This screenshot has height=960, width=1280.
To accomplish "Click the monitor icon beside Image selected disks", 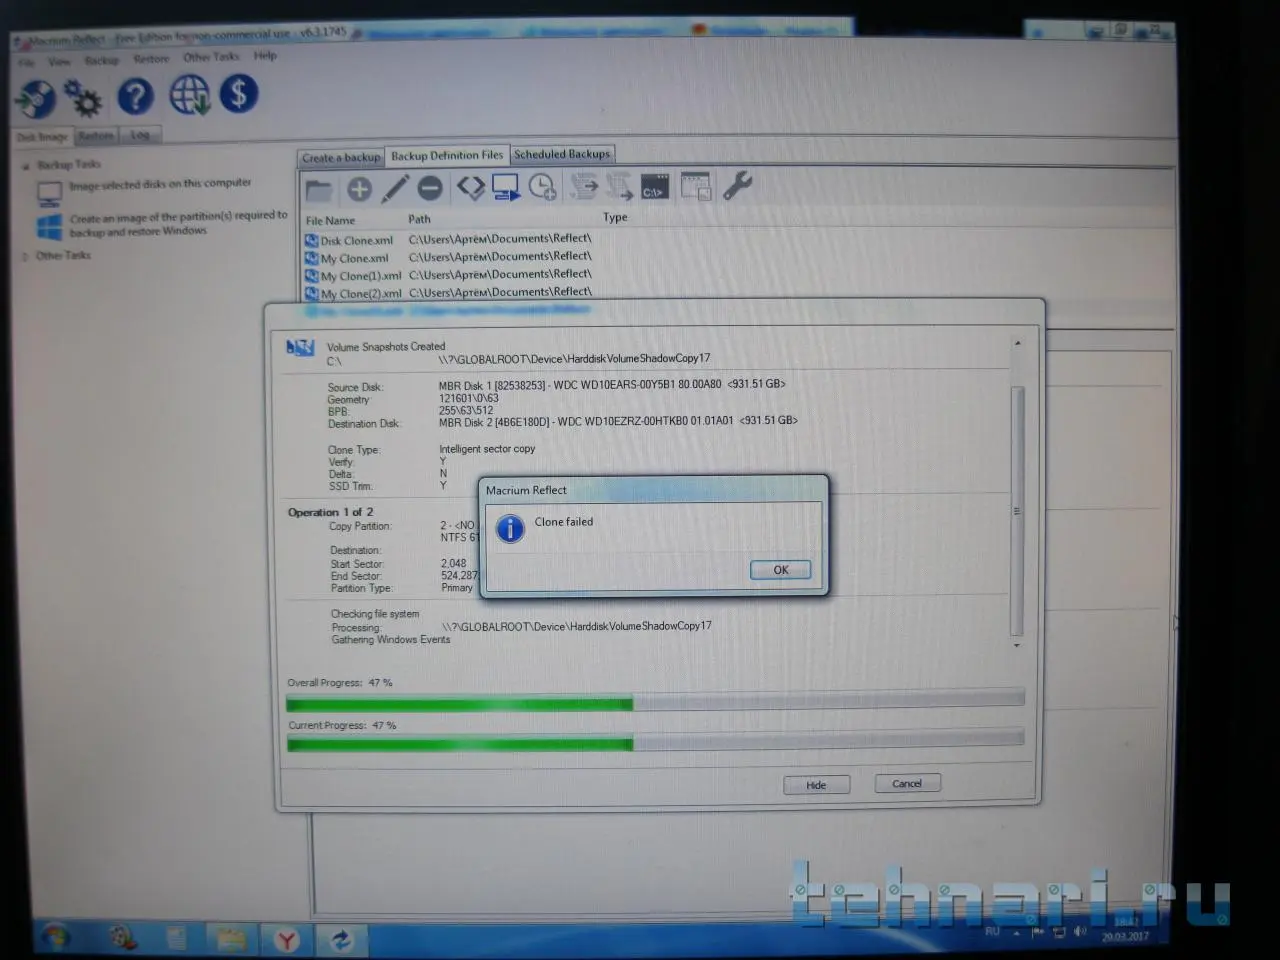I will (50, 193).
